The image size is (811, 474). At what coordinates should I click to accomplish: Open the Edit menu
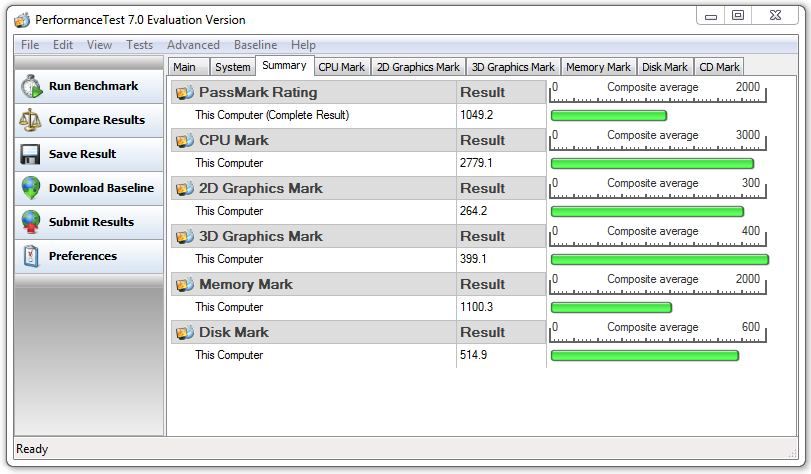(63, 45)
